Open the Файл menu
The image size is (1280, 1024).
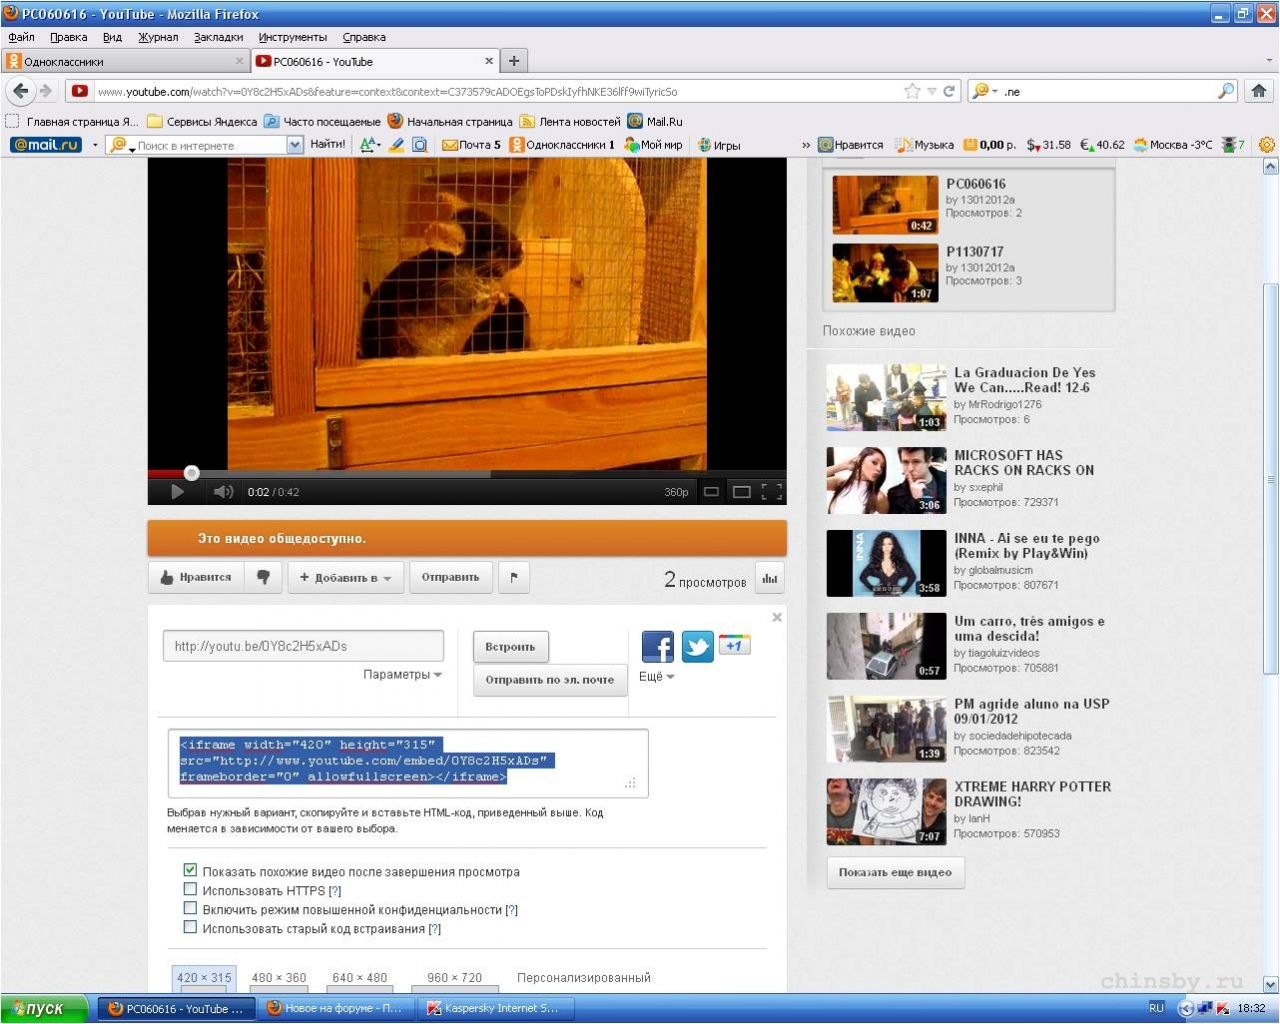coord(21,37)
